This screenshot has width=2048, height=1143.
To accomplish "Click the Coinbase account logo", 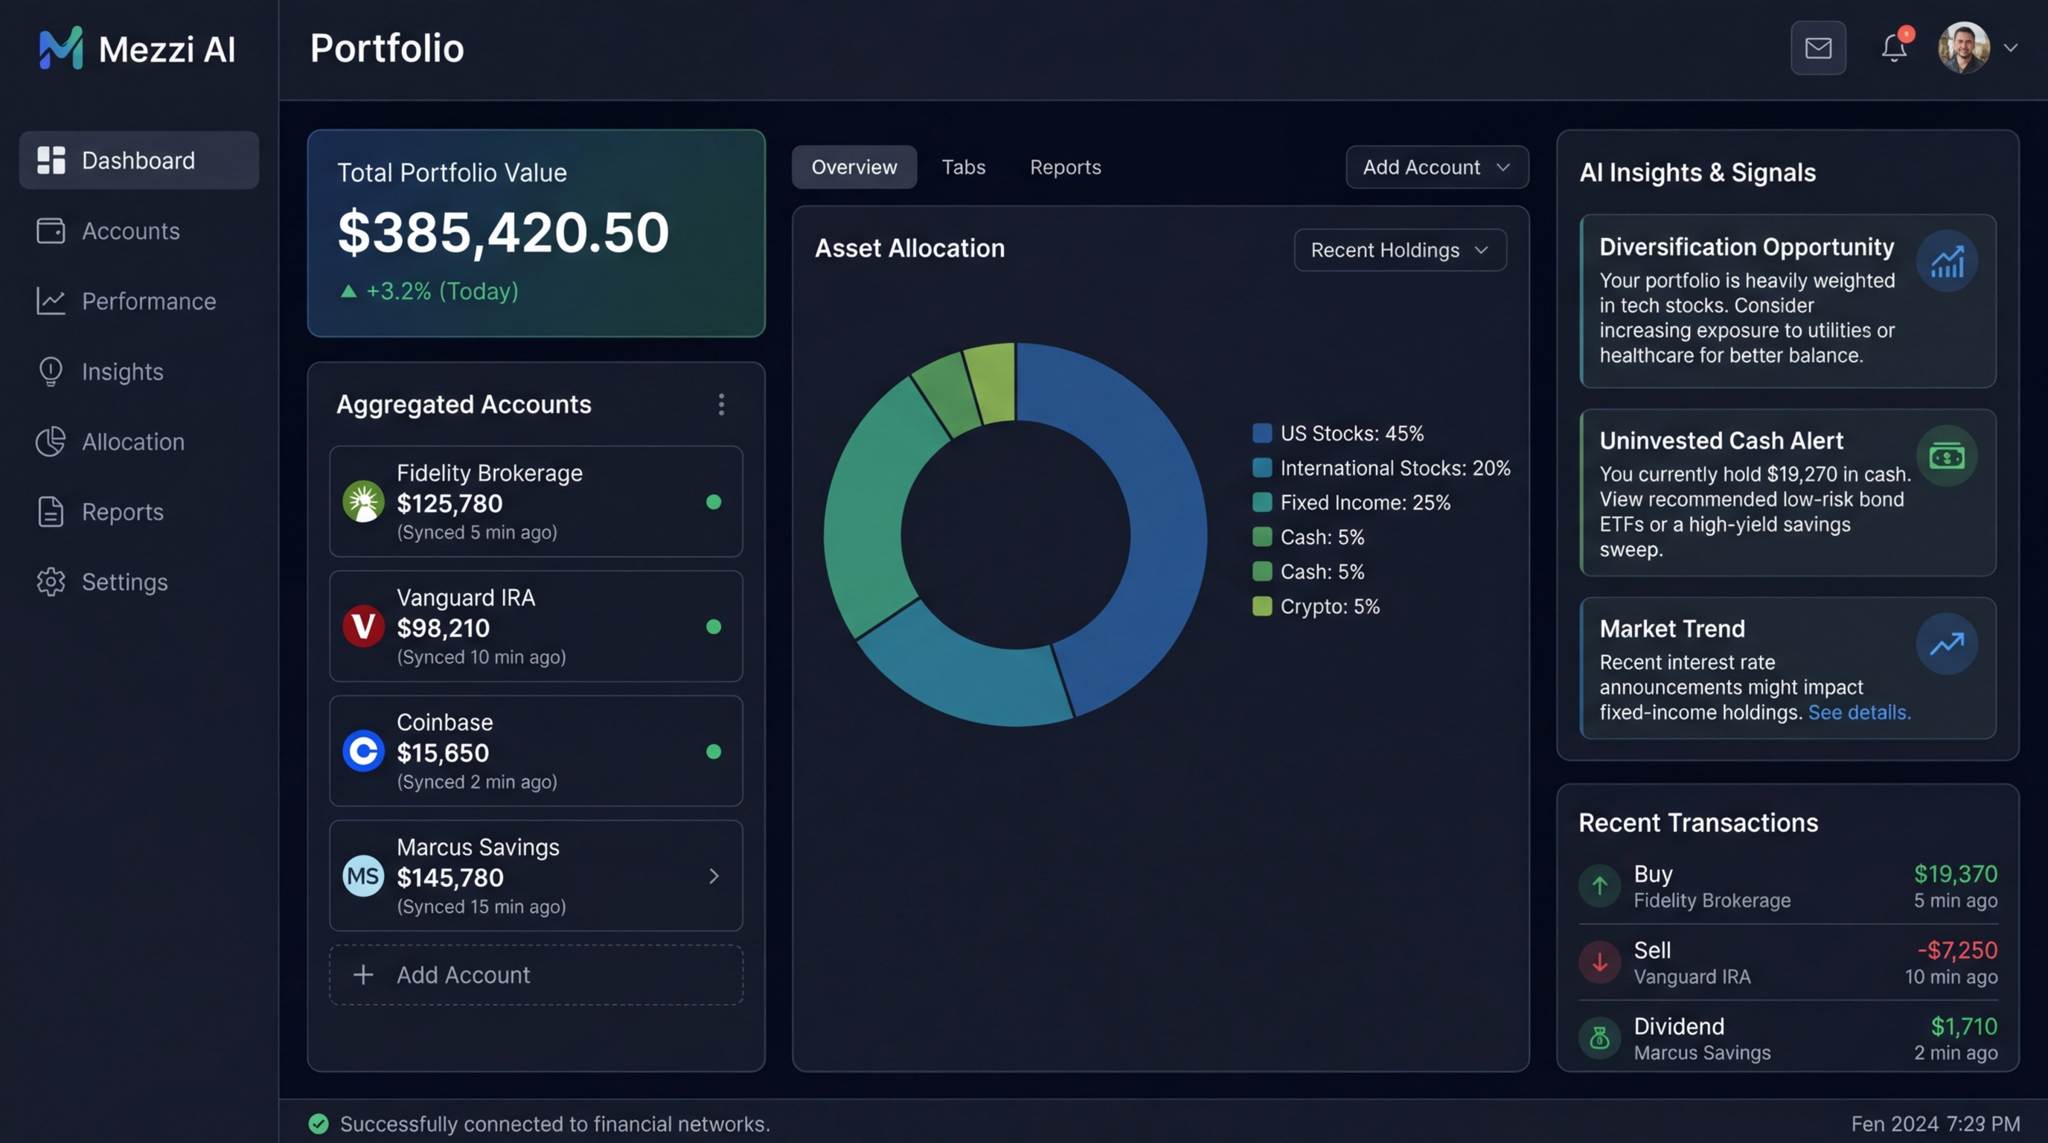I will click(363, 751).
